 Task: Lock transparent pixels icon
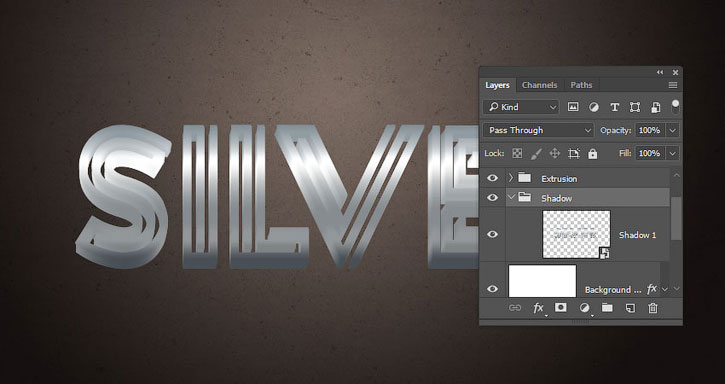(x=517, y=154)
